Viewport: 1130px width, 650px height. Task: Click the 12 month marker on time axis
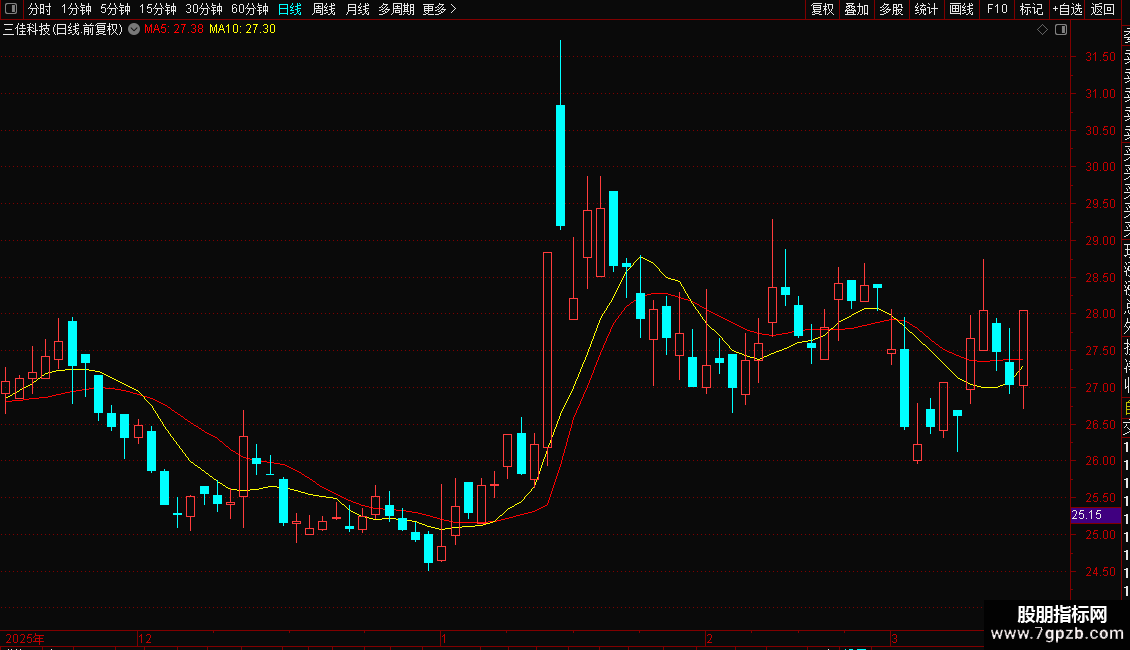tap(145, 638)
